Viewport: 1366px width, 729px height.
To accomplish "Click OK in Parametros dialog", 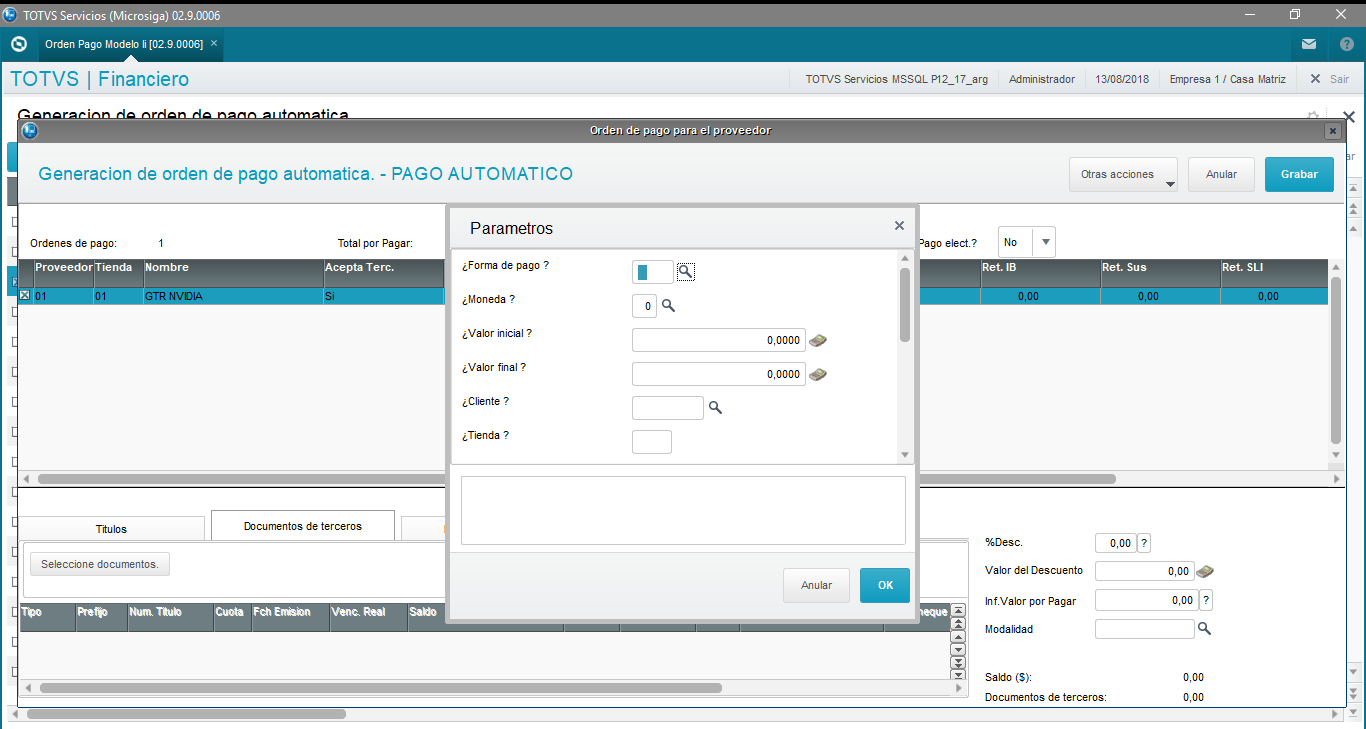I will (x=885, y=586).
